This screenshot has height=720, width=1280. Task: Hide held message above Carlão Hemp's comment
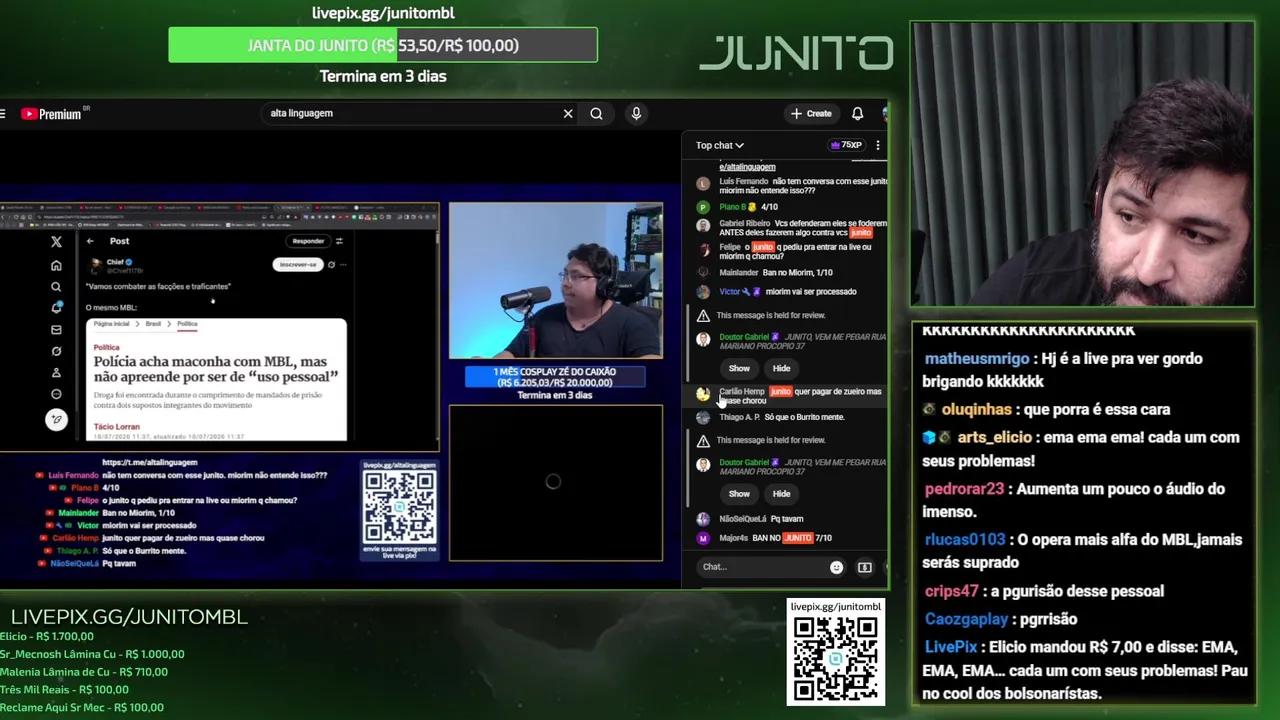click(781, 369)
